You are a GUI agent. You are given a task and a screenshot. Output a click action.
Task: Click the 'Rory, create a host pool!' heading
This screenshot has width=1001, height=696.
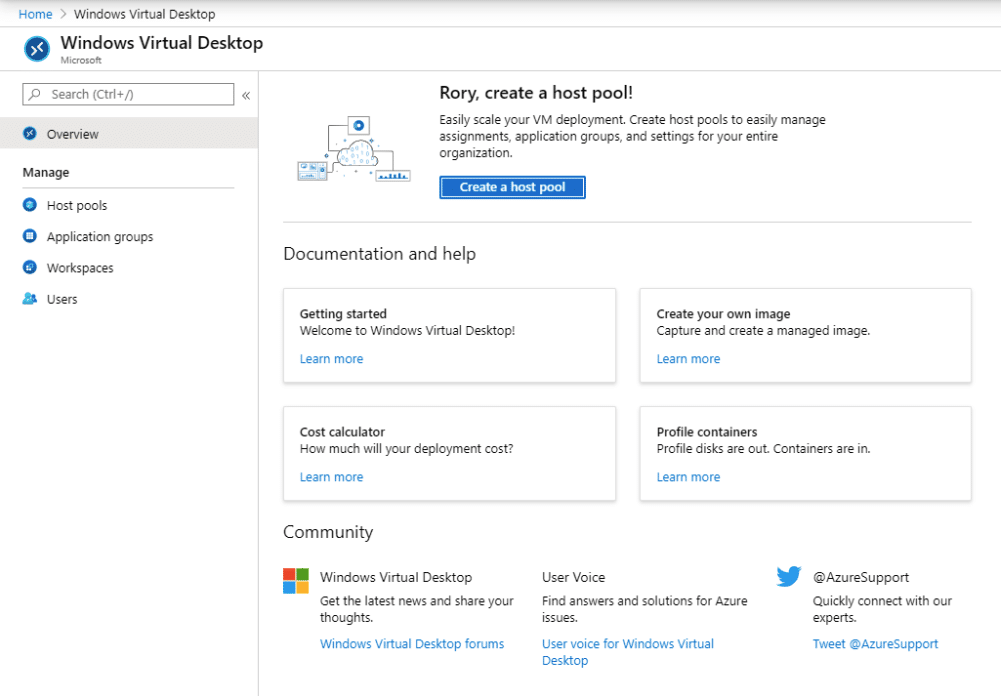tap(536, 93)
